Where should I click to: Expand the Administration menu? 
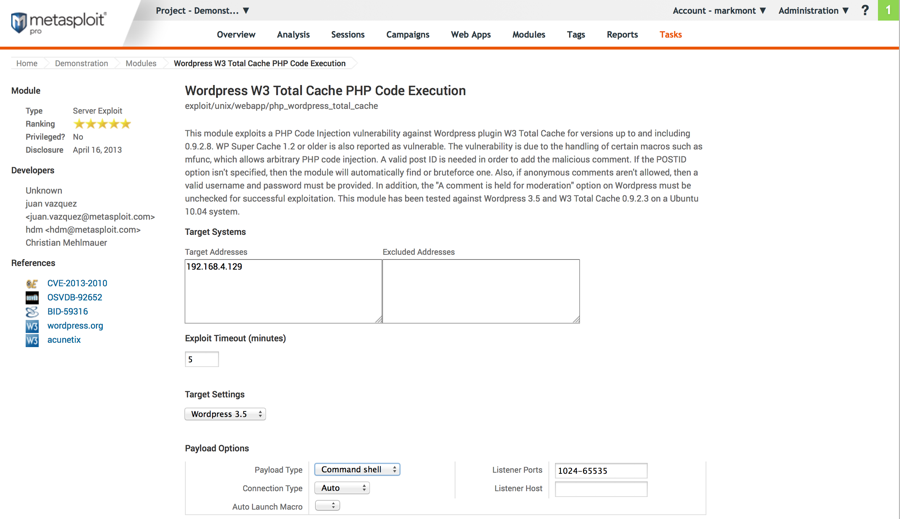pos(813,10)
